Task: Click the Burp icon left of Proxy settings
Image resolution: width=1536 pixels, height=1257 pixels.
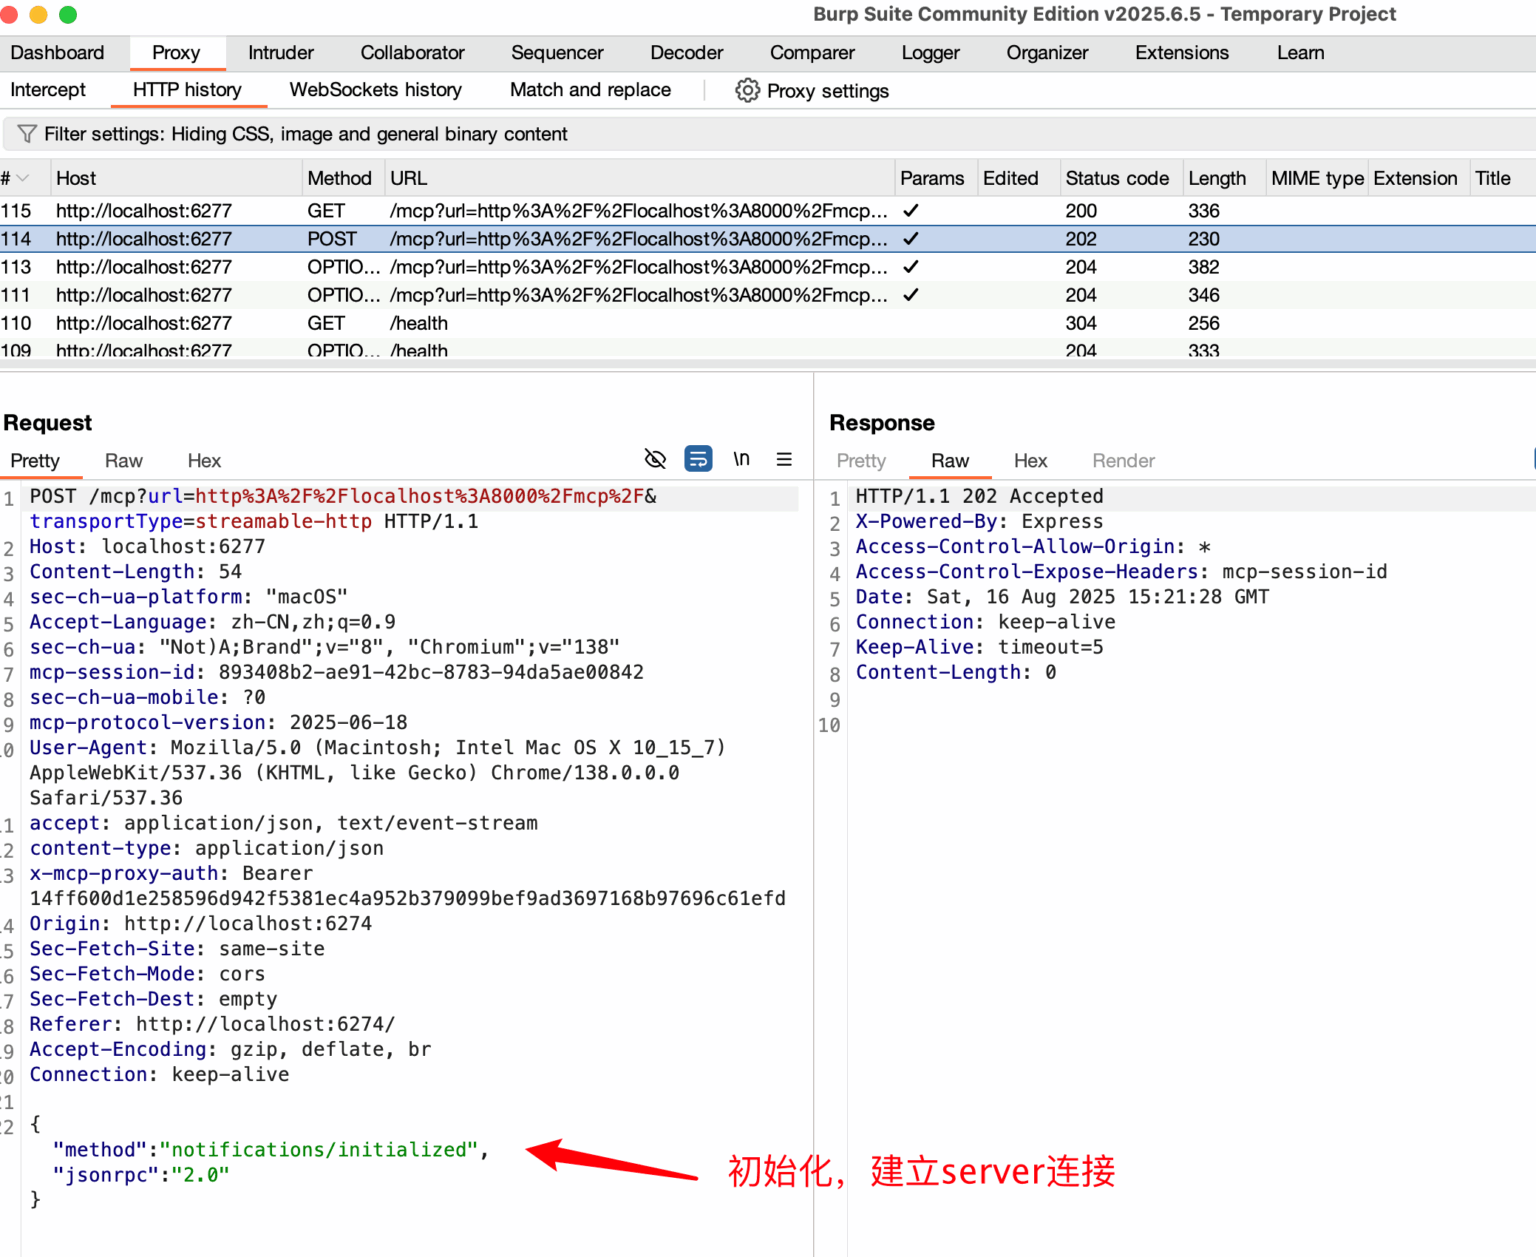Action: coord(747,90)
